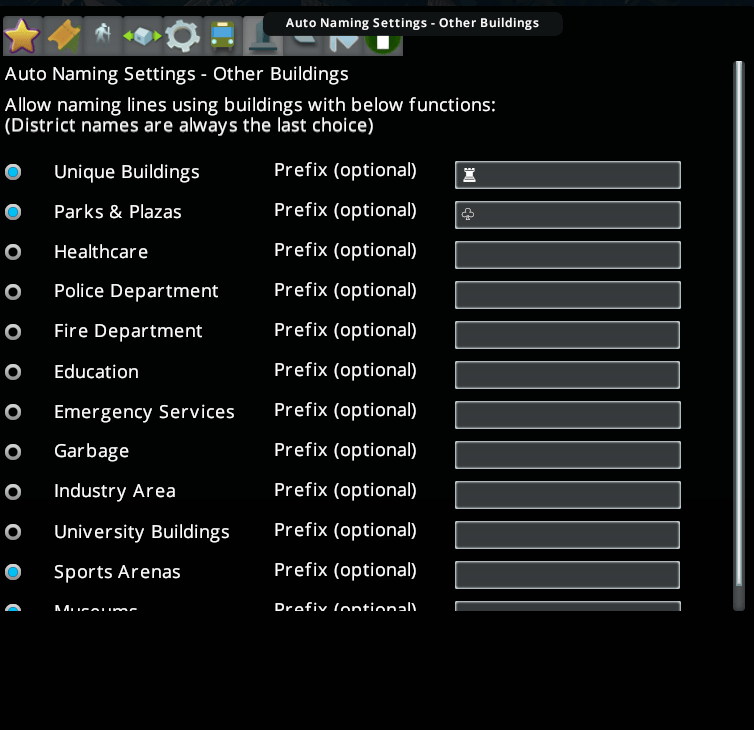Disable Unique Buildings naming option
The width and height of the screenshot is (754, 730).
13,172
